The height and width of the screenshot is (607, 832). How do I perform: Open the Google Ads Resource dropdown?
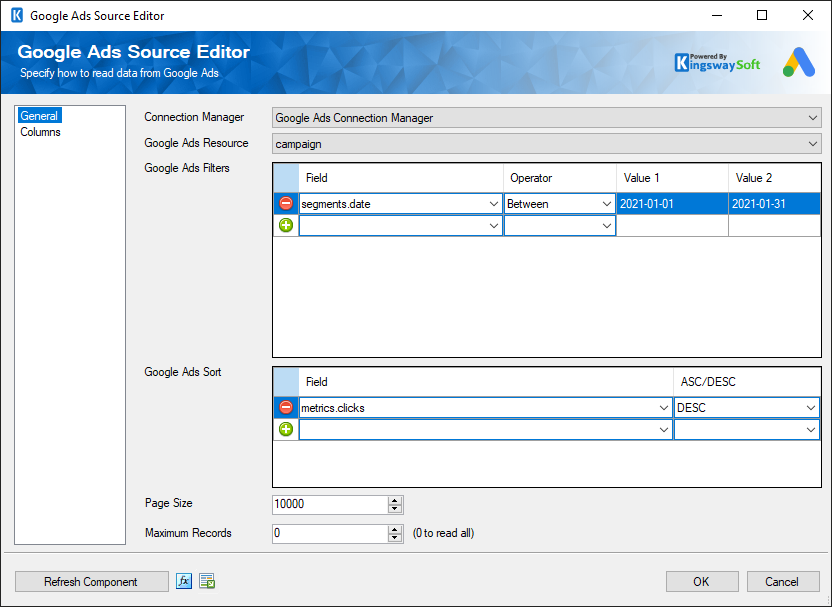812,144
